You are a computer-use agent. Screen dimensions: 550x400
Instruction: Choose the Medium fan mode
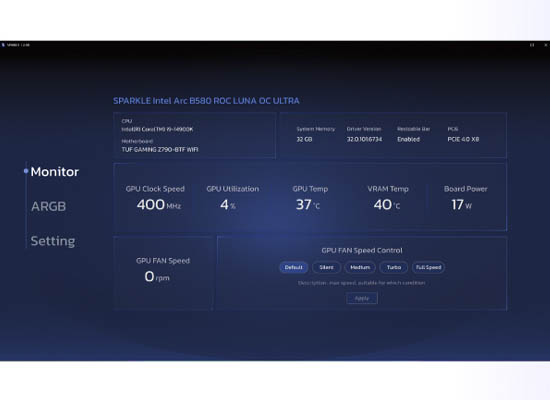click(360, 267)
